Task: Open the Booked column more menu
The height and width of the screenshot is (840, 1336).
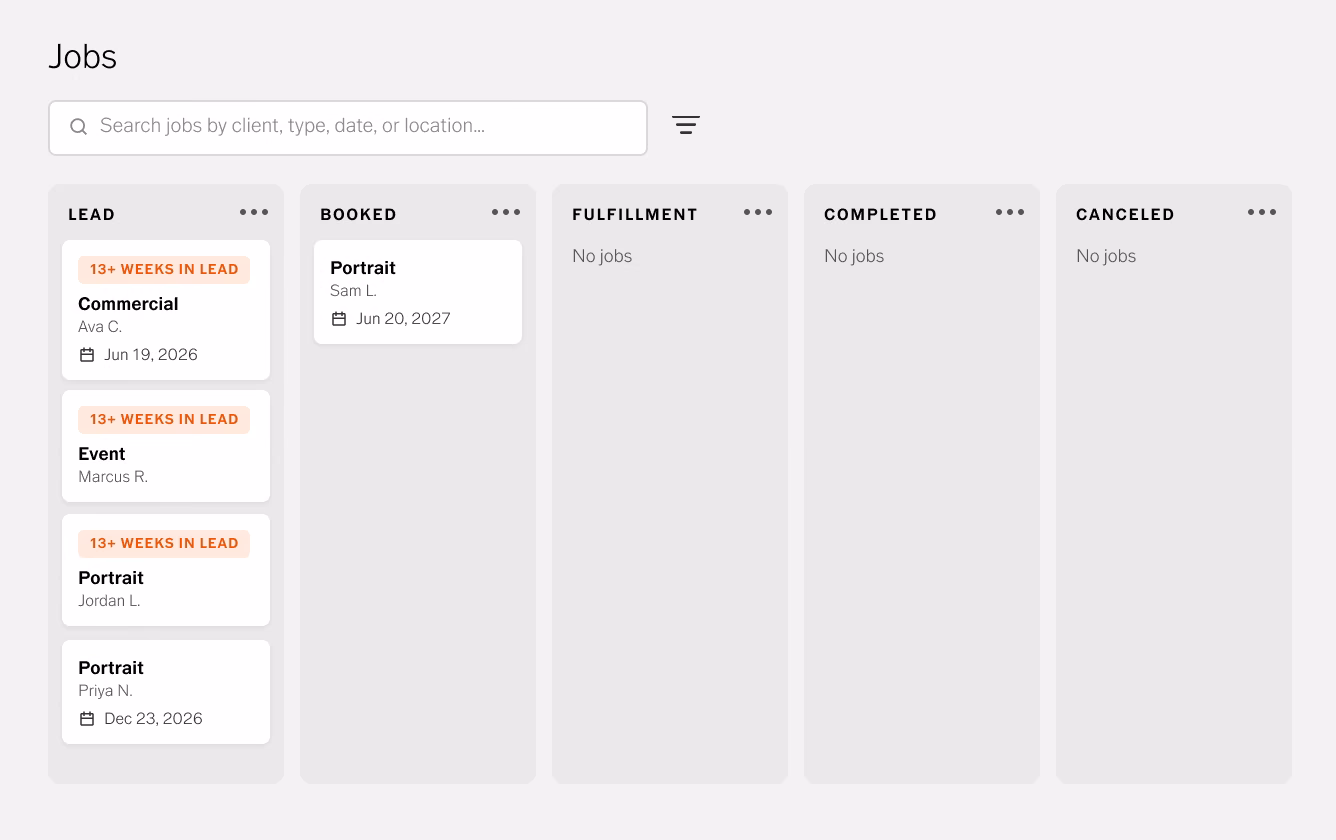Action: pos(506,212)
